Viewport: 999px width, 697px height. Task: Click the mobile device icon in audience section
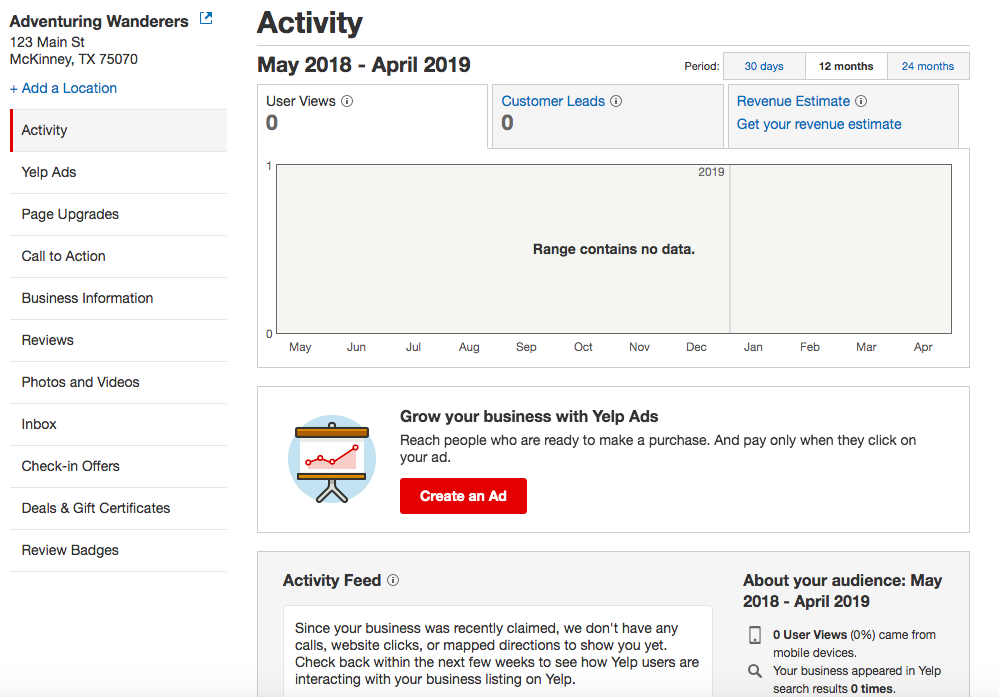click(x=754, y=635)
